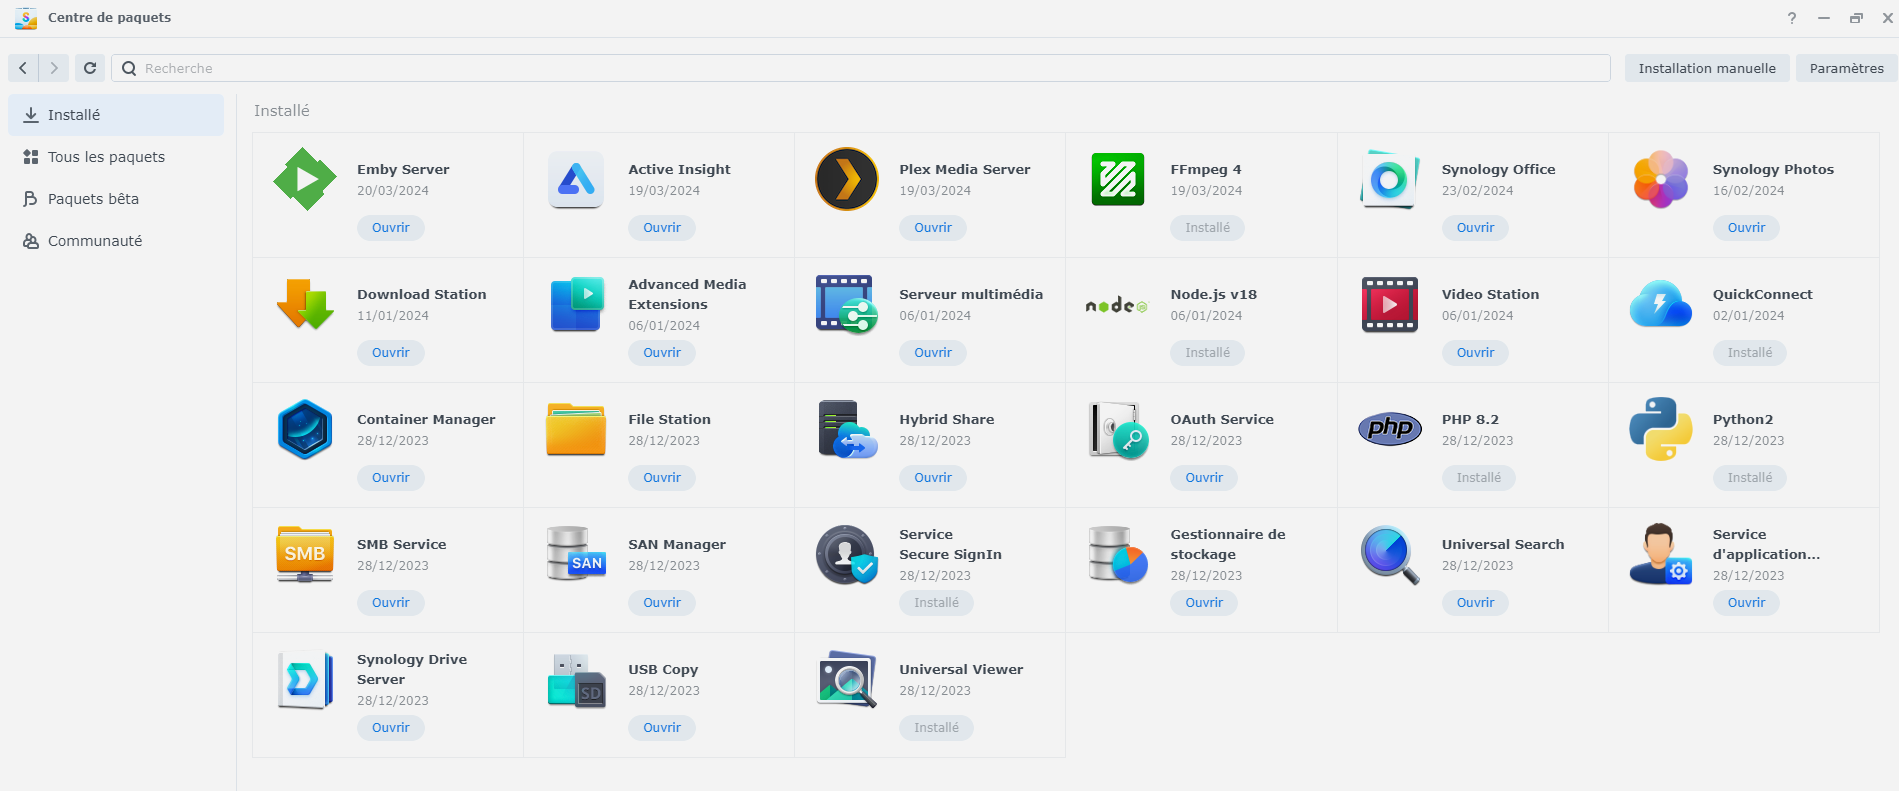Click the Download Station icon

click(305, 304)
